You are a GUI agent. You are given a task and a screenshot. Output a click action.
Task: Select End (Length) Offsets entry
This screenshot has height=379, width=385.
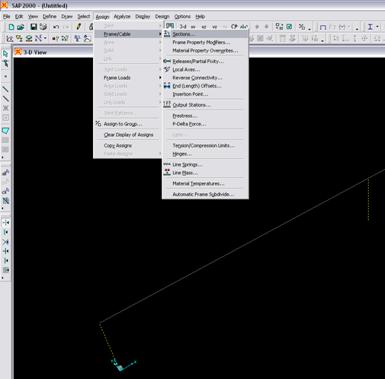tap(205, 86)
